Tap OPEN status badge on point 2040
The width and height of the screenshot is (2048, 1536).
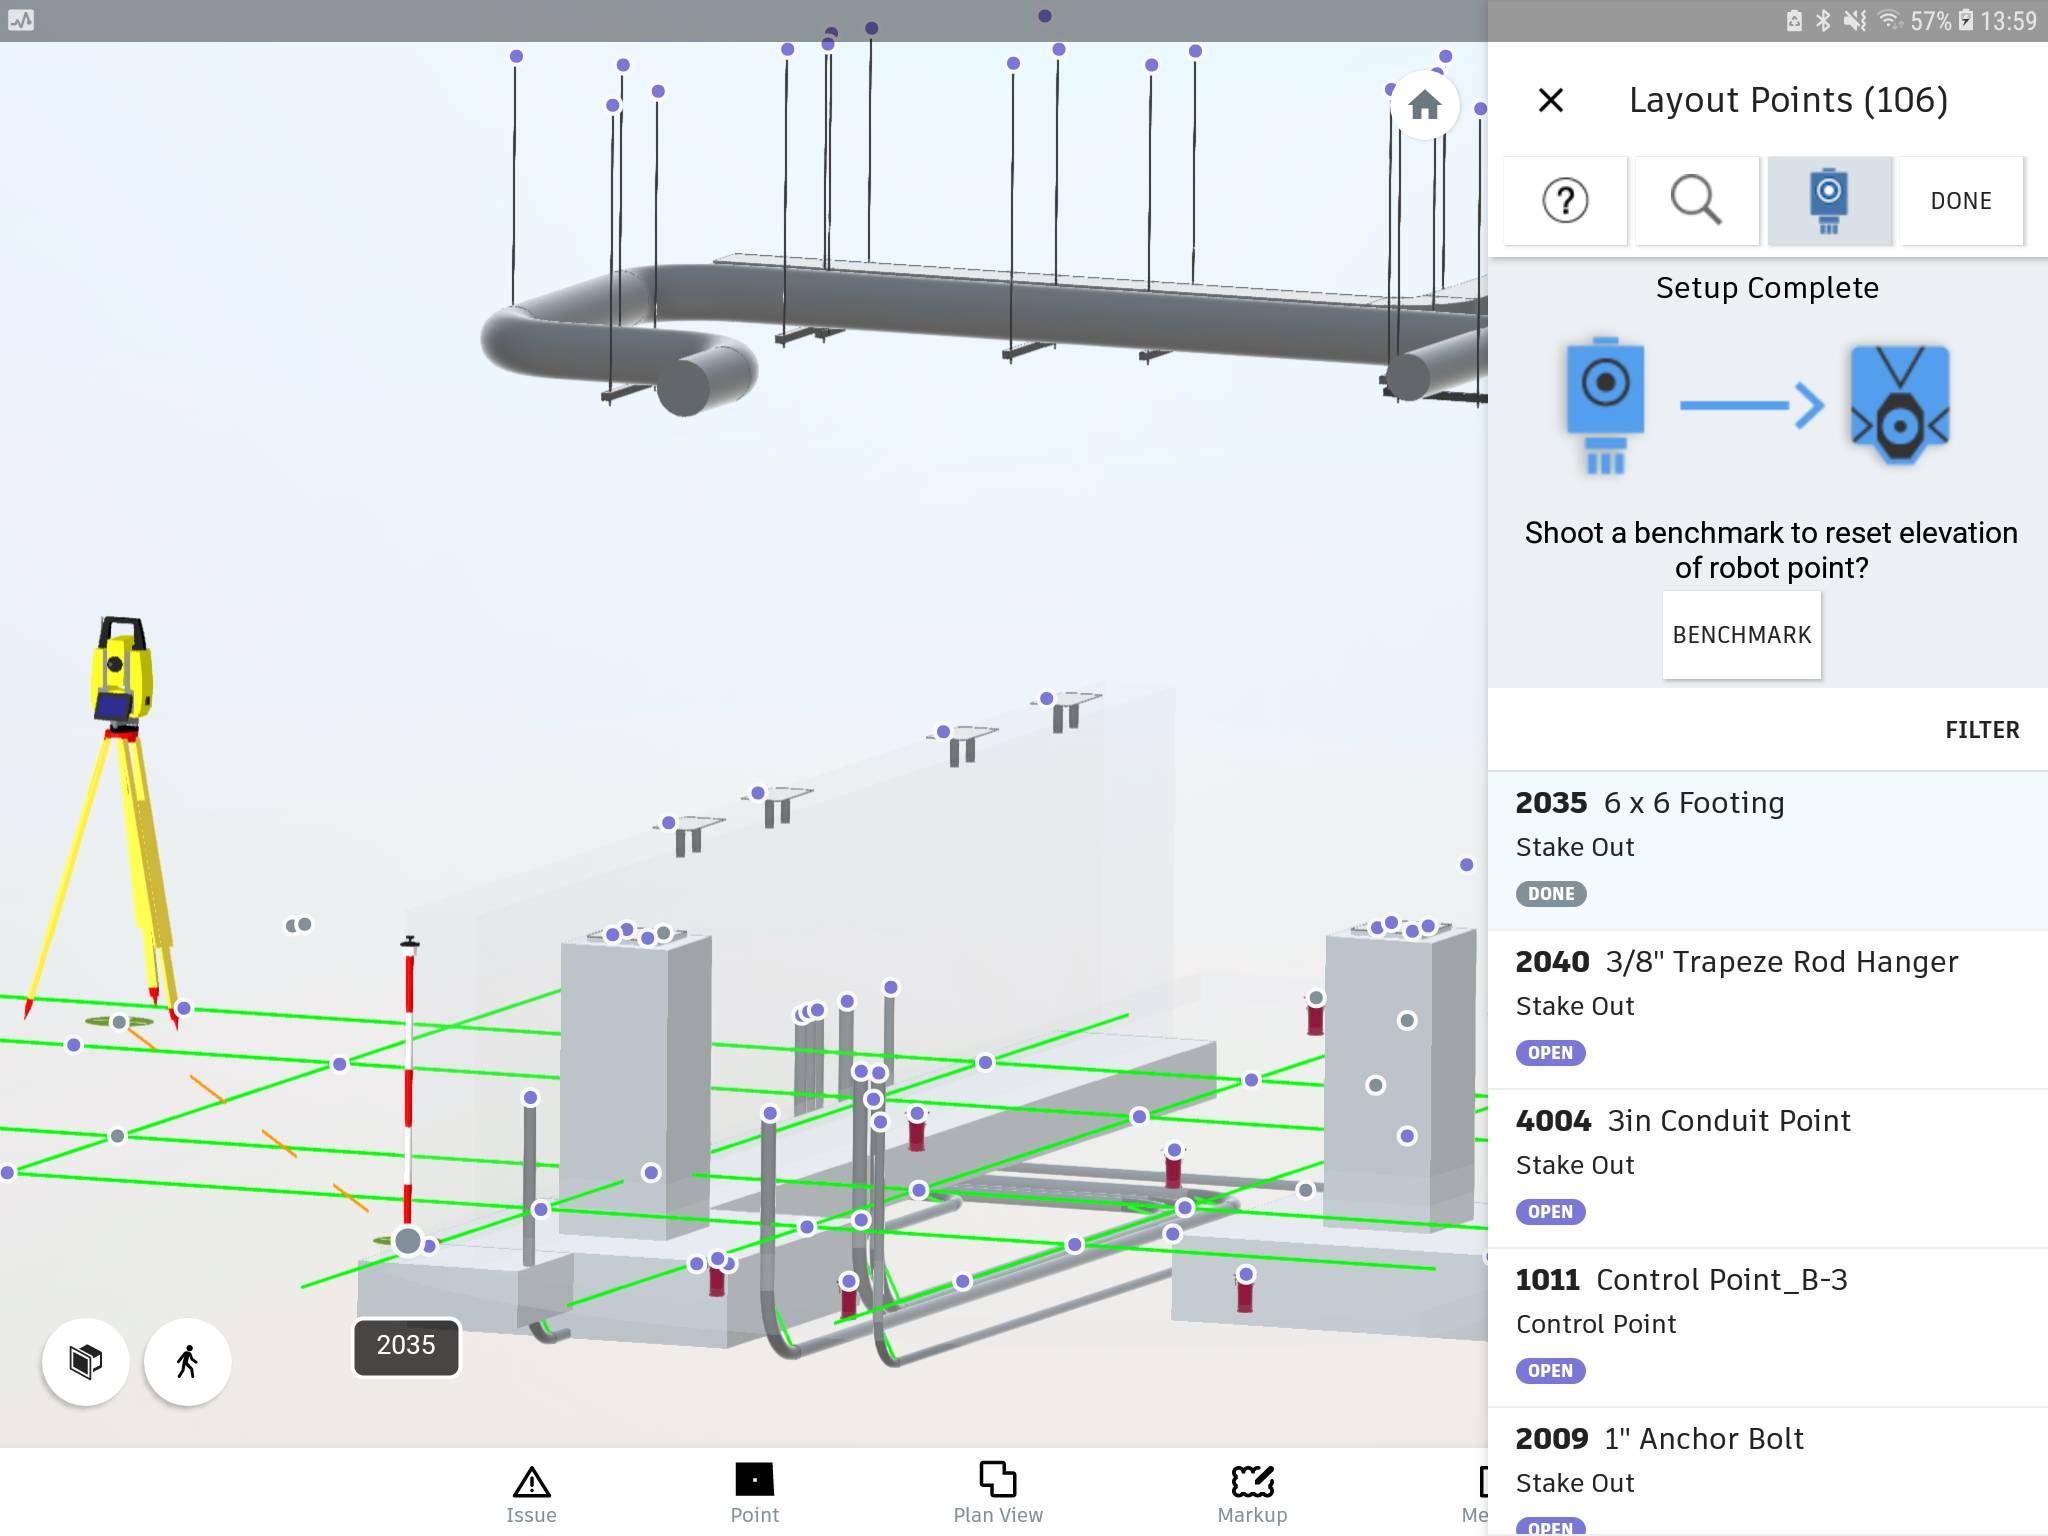click(x=1550, y=1052)
